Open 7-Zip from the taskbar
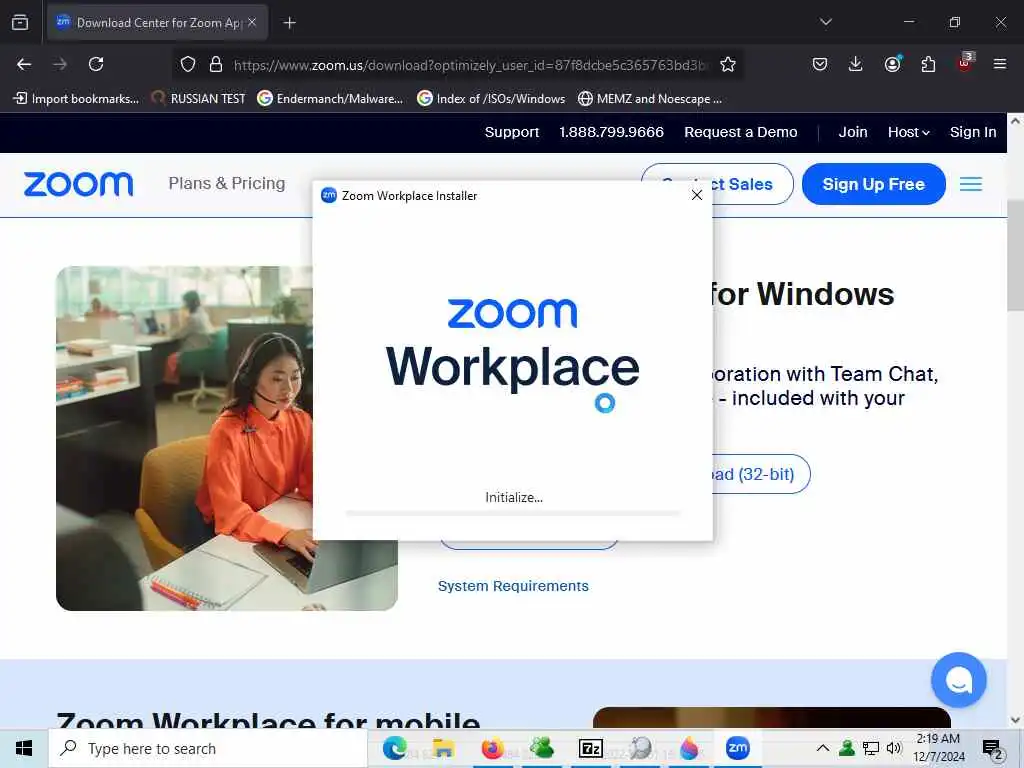Screen dimensions: 1024x768 coord(590,748)
